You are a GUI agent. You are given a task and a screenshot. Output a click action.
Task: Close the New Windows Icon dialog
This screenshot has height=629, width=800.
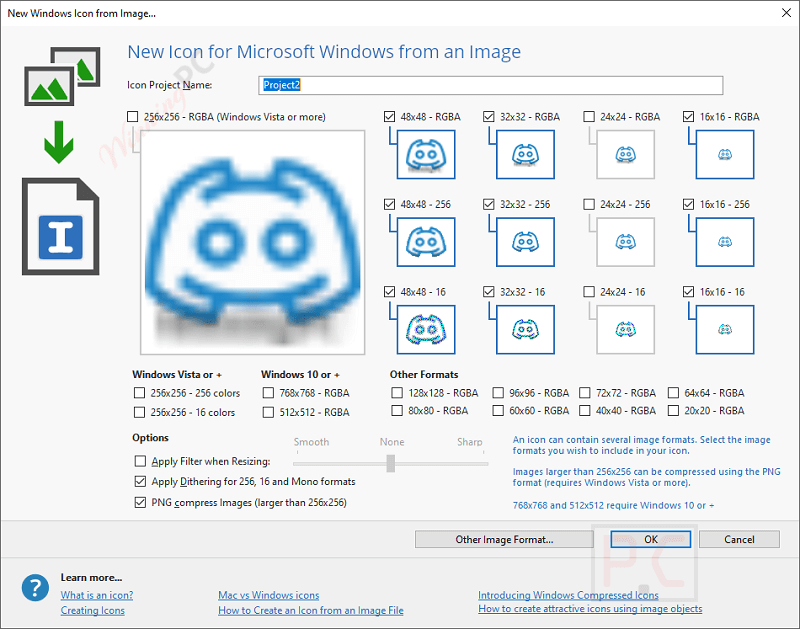point(786,13)
